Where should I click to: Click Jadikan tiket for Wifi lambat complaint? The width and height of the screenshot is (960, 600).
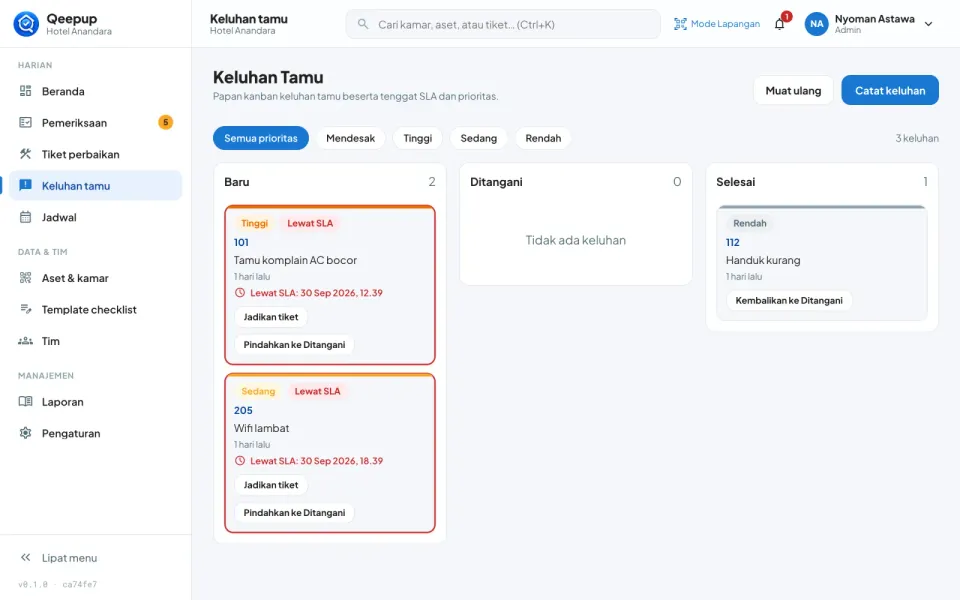[271, 484]
